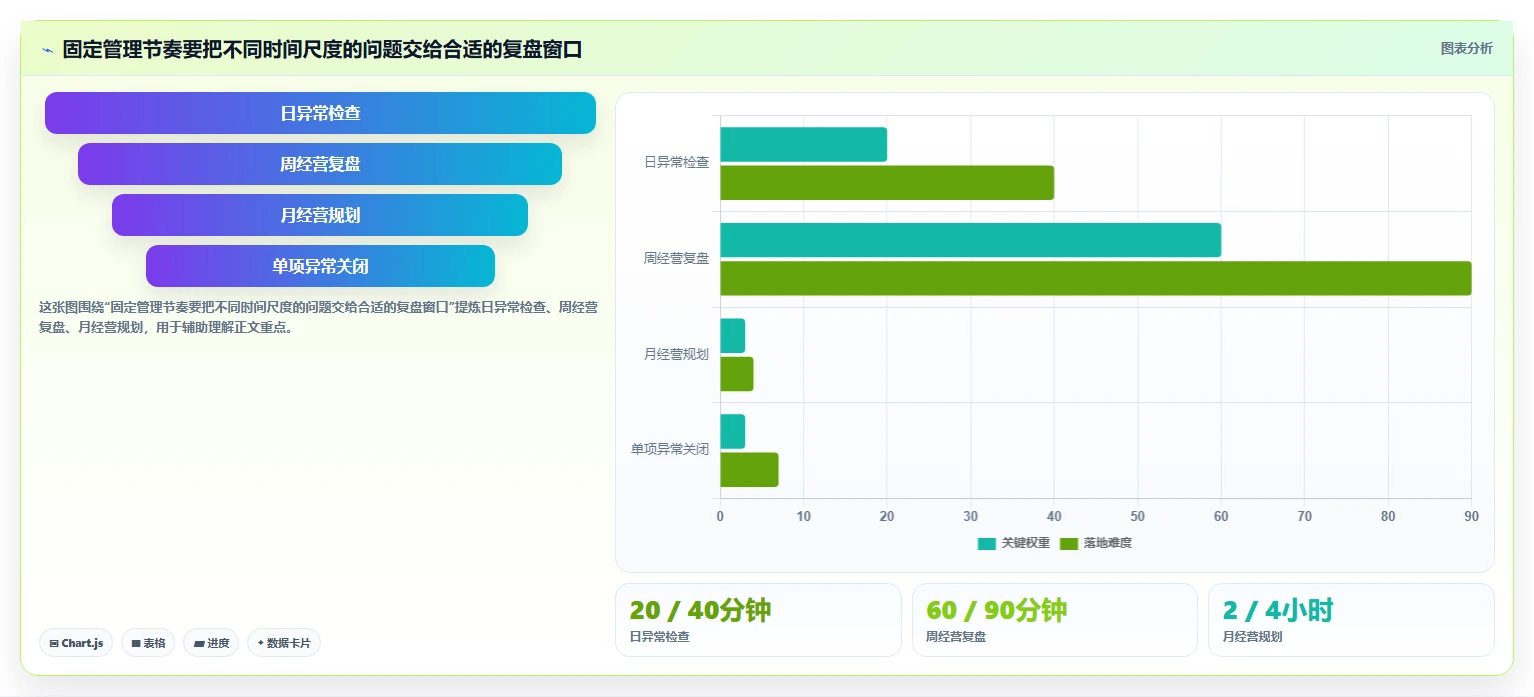This screenshot has height=697, width=1534.
Task: Click the 单项异常关闭 y-axis label
Action: tap(670, 449)
